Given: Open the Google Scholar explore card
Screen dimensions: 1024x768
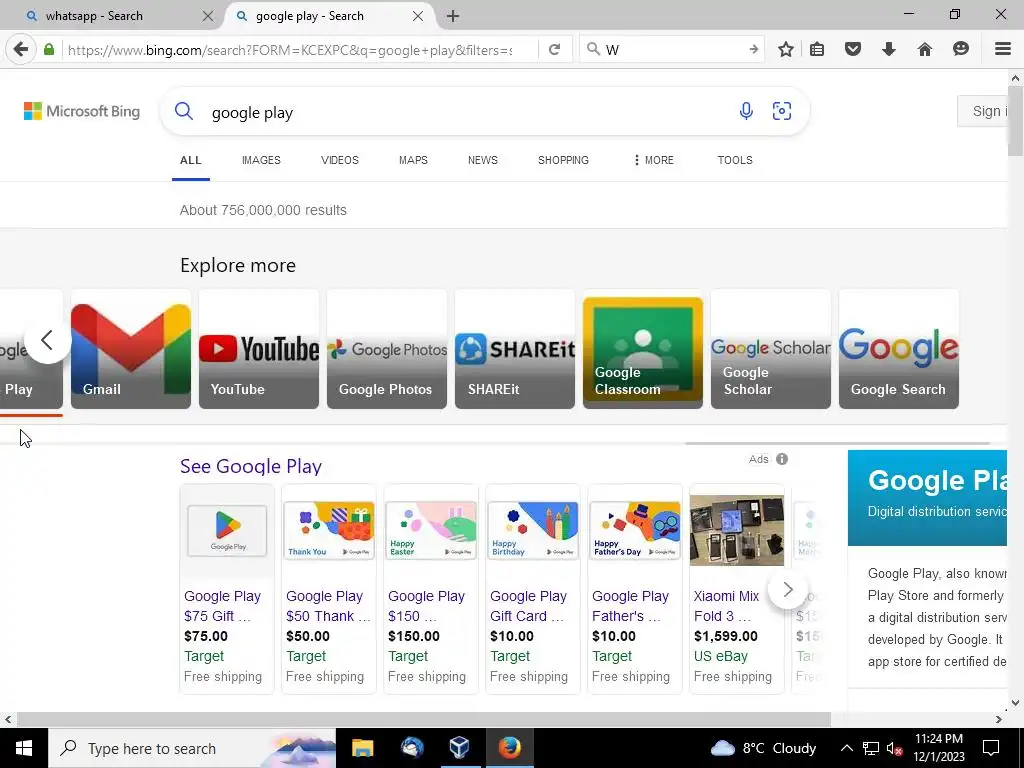Looking at the screenshot, I should pos(771,349).
